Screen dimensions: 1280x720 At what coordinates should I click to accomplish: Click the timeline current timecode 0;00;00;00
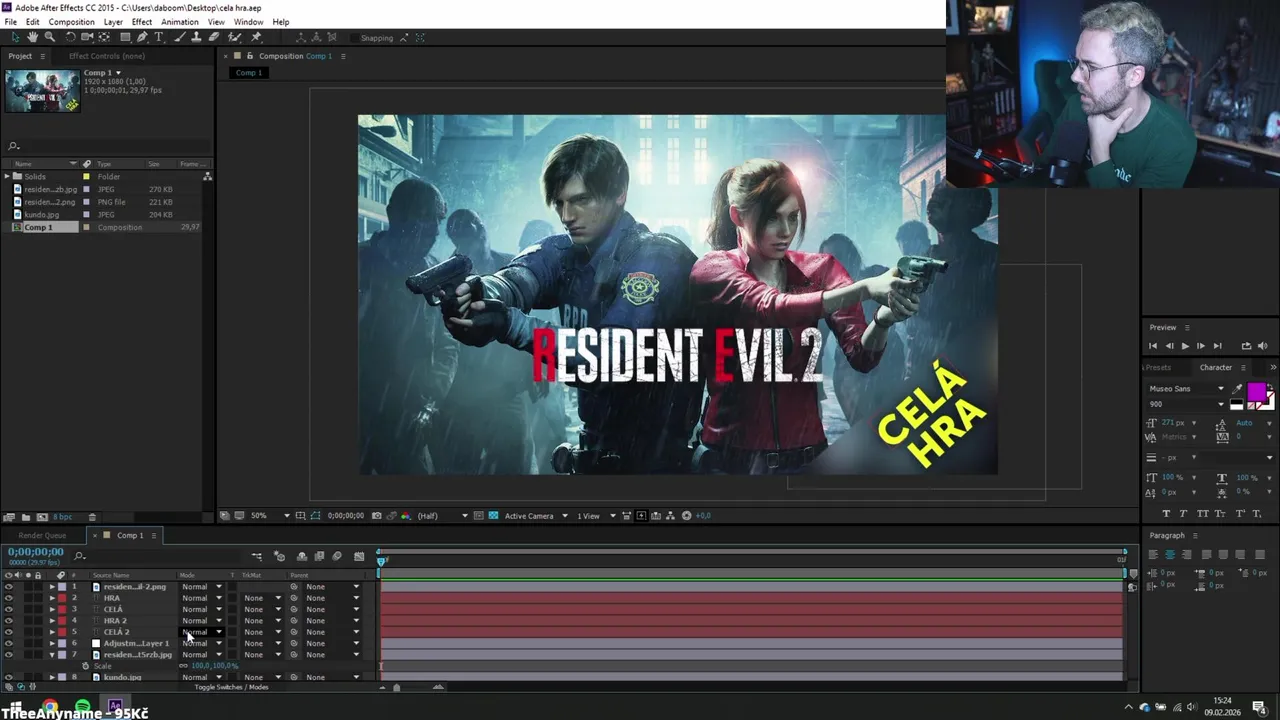tap(36, 552)
